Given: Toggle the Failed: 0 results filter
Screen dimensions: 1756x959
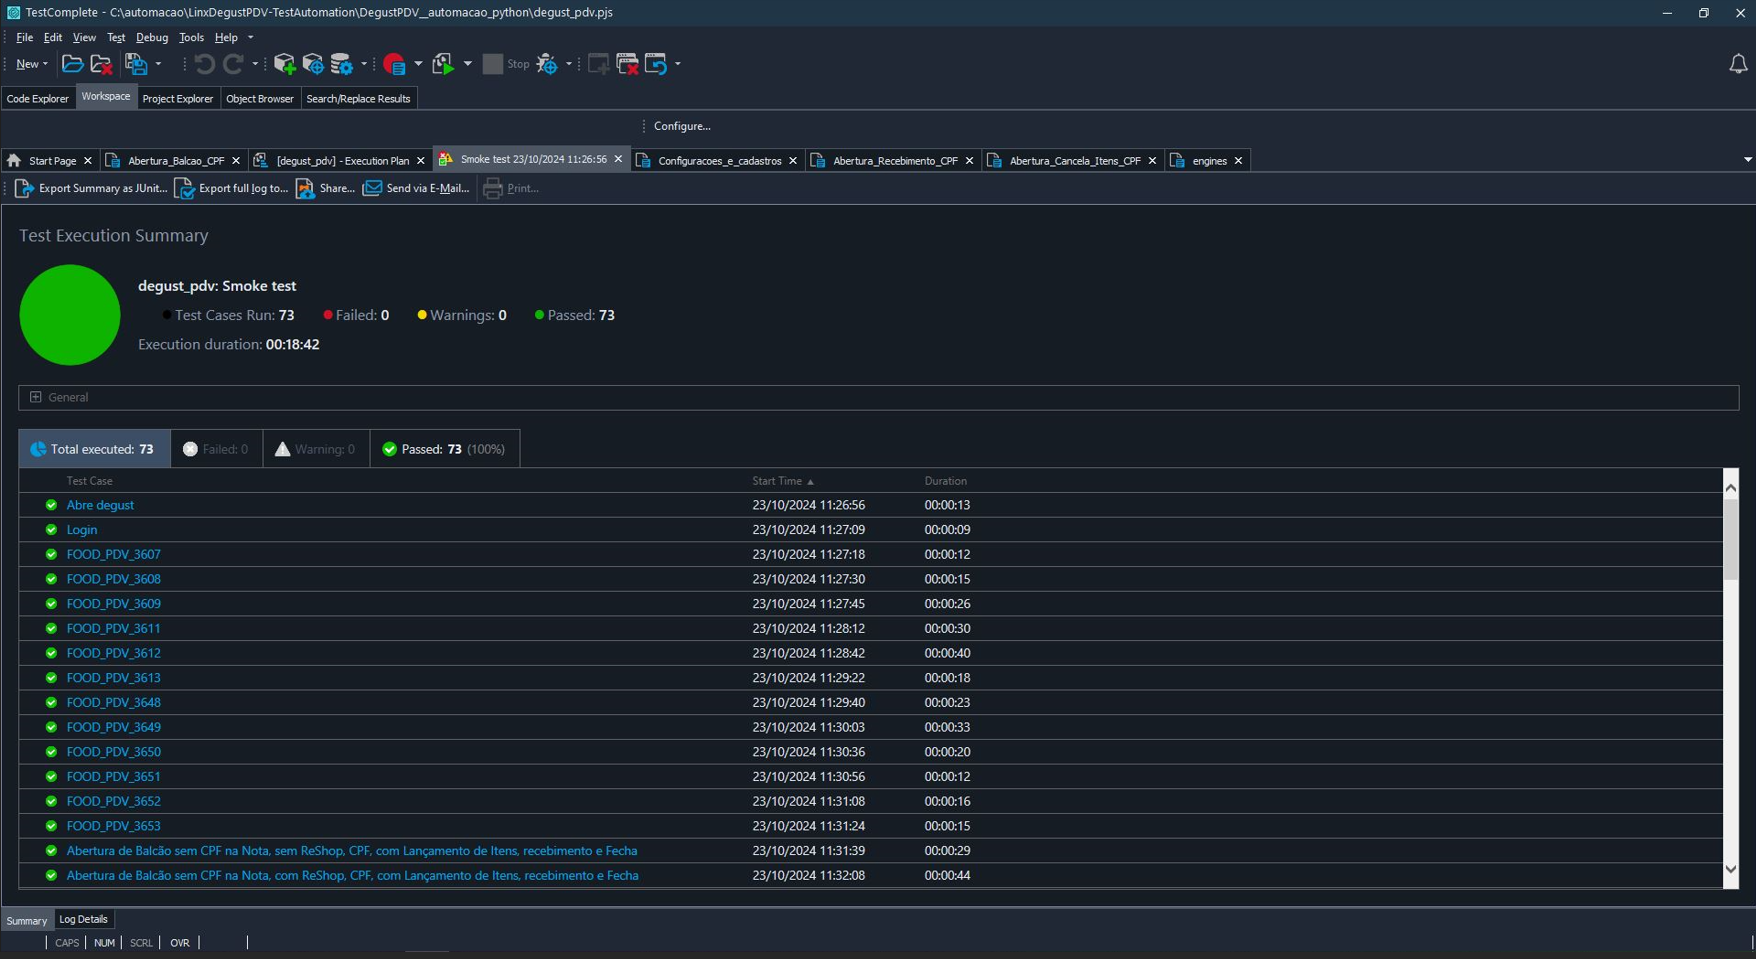Looking at the screenshot, I should (216, 449).
